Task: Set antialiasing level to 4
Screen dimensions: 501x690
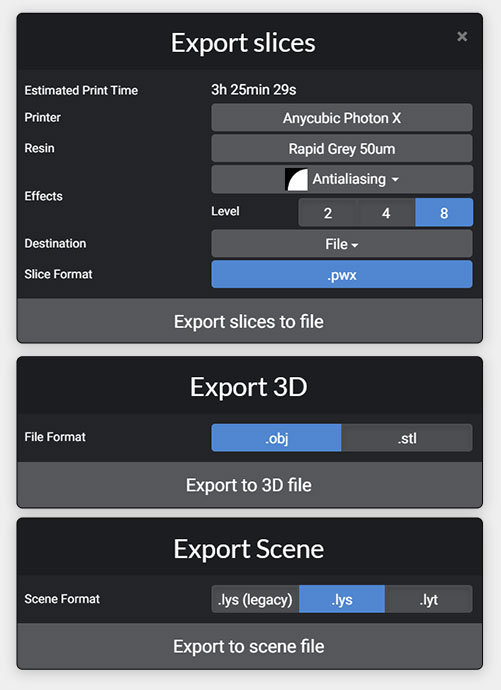Action: click(x=386, y=213)
